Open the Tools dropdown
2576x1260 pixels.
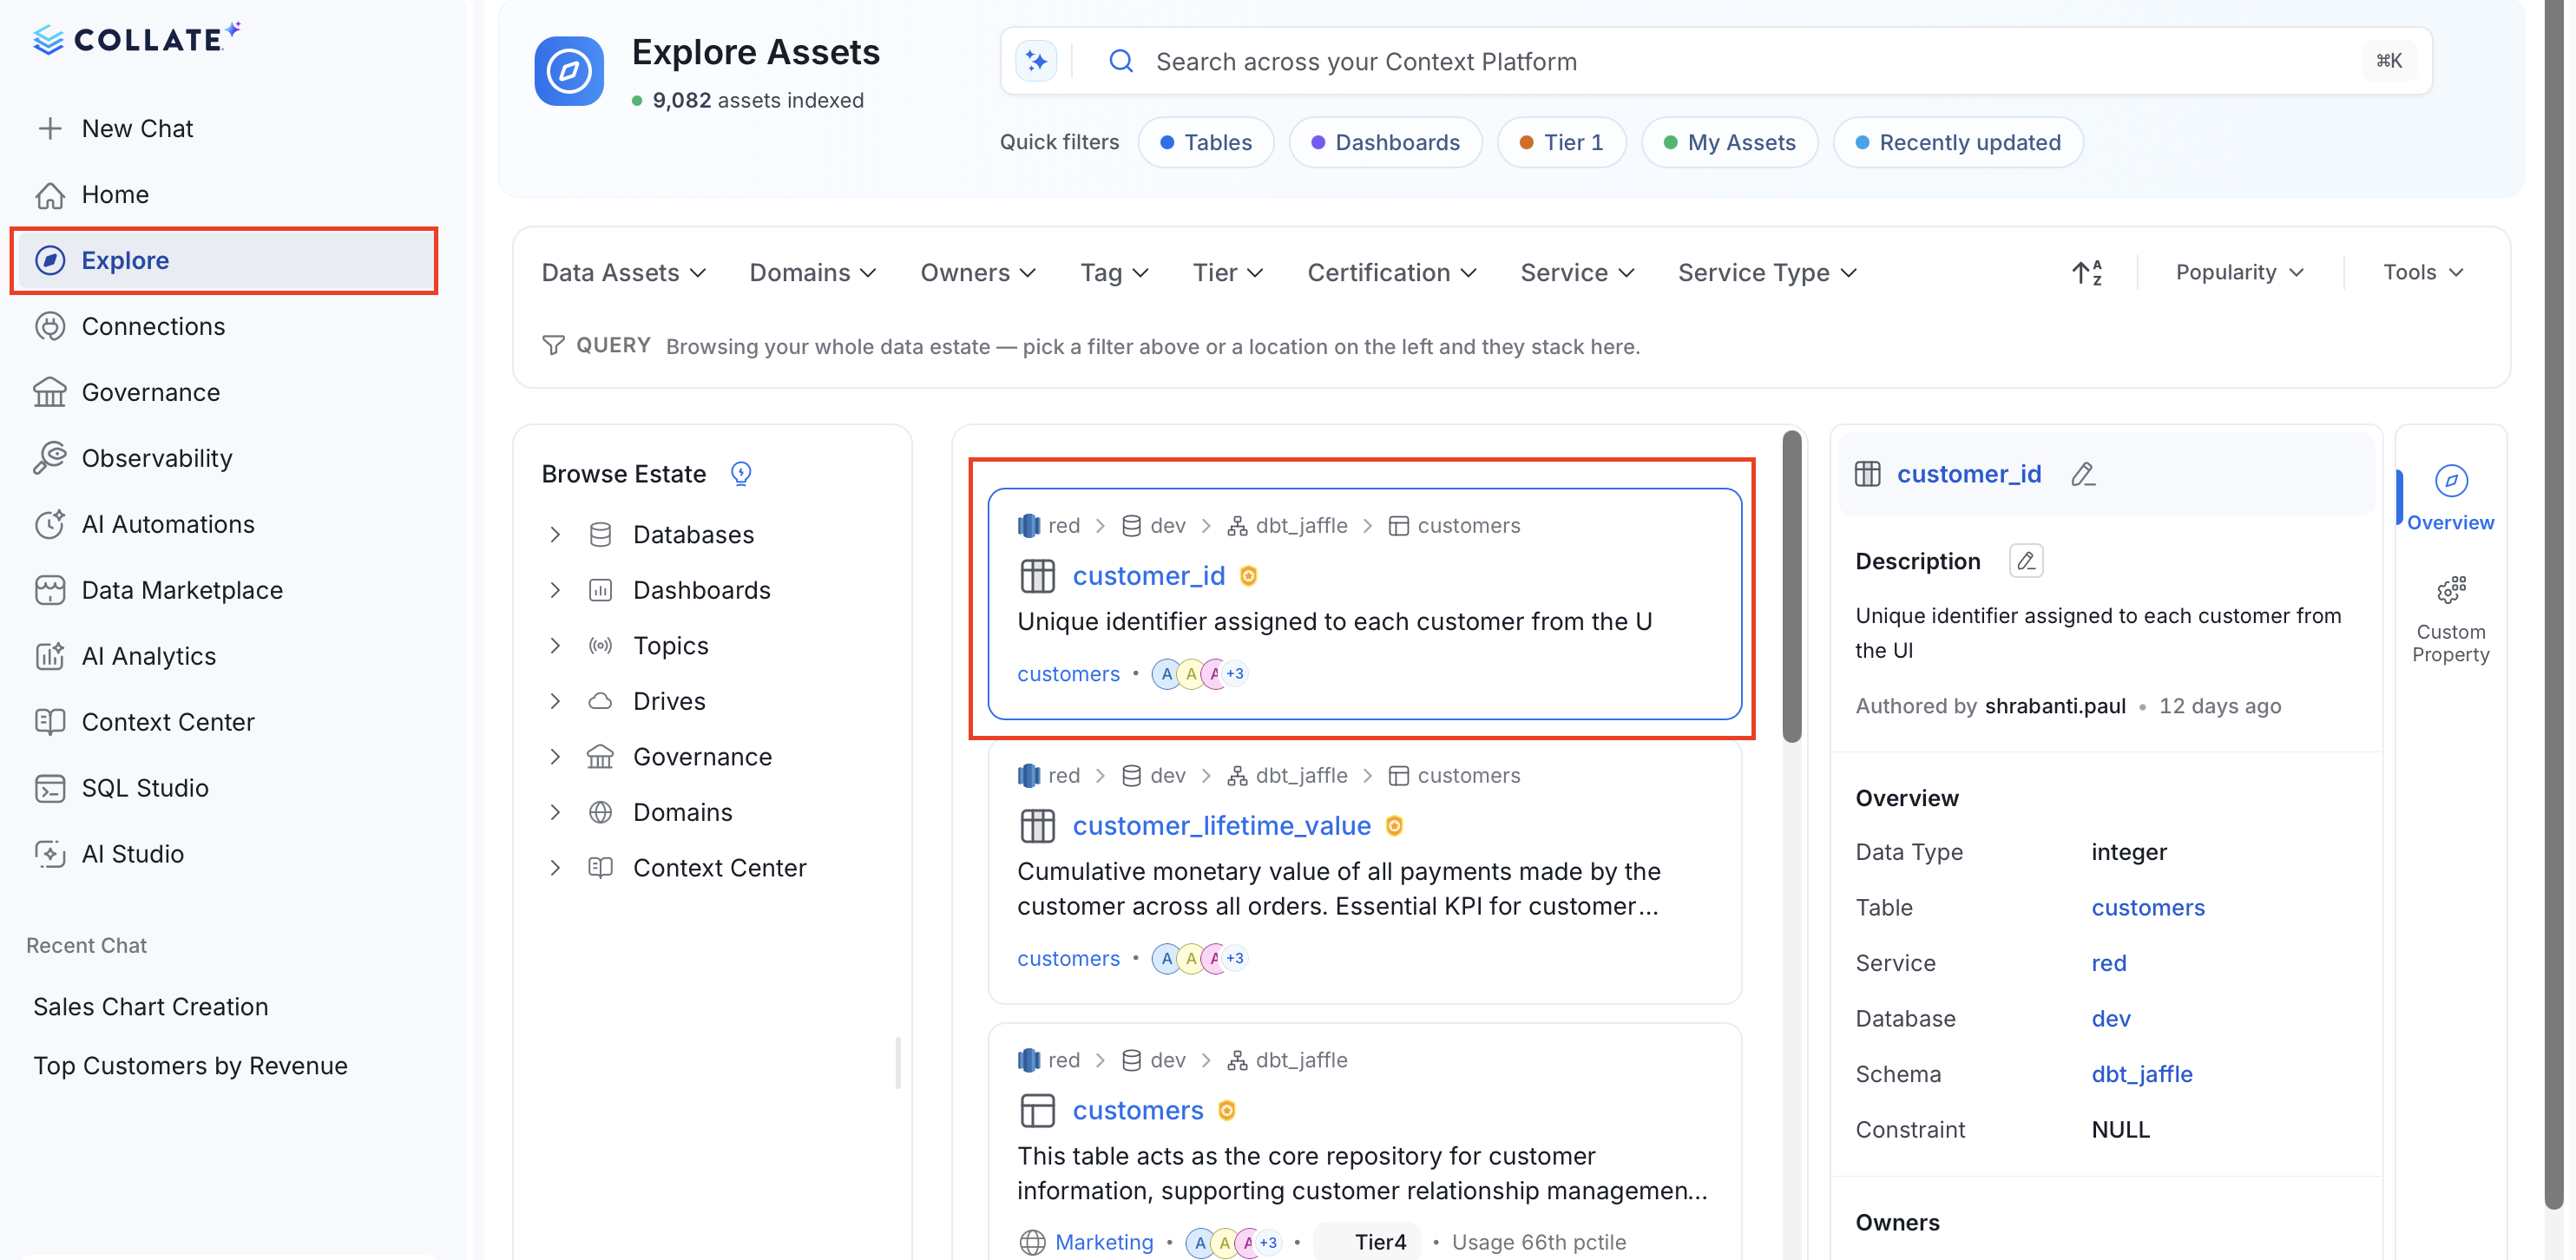pos(2423,272)
